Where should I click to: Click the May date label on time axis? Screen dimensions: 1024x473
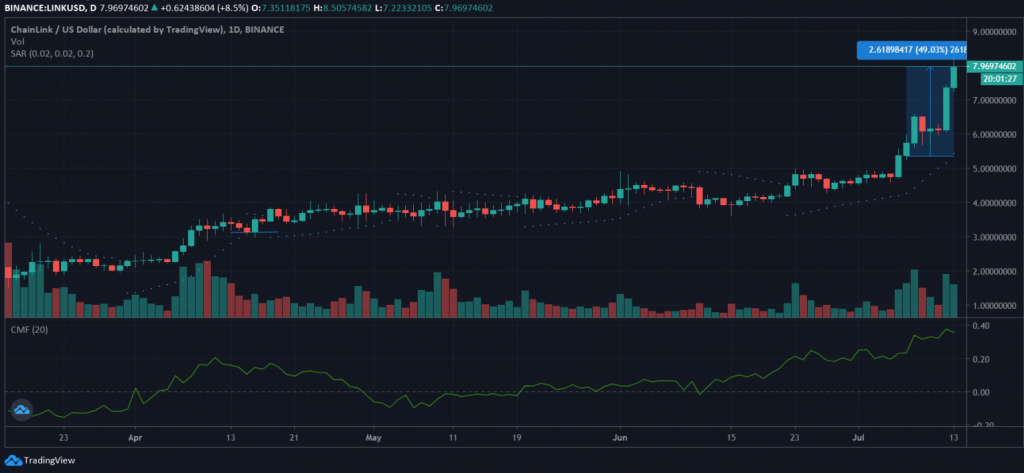point(372,438)
